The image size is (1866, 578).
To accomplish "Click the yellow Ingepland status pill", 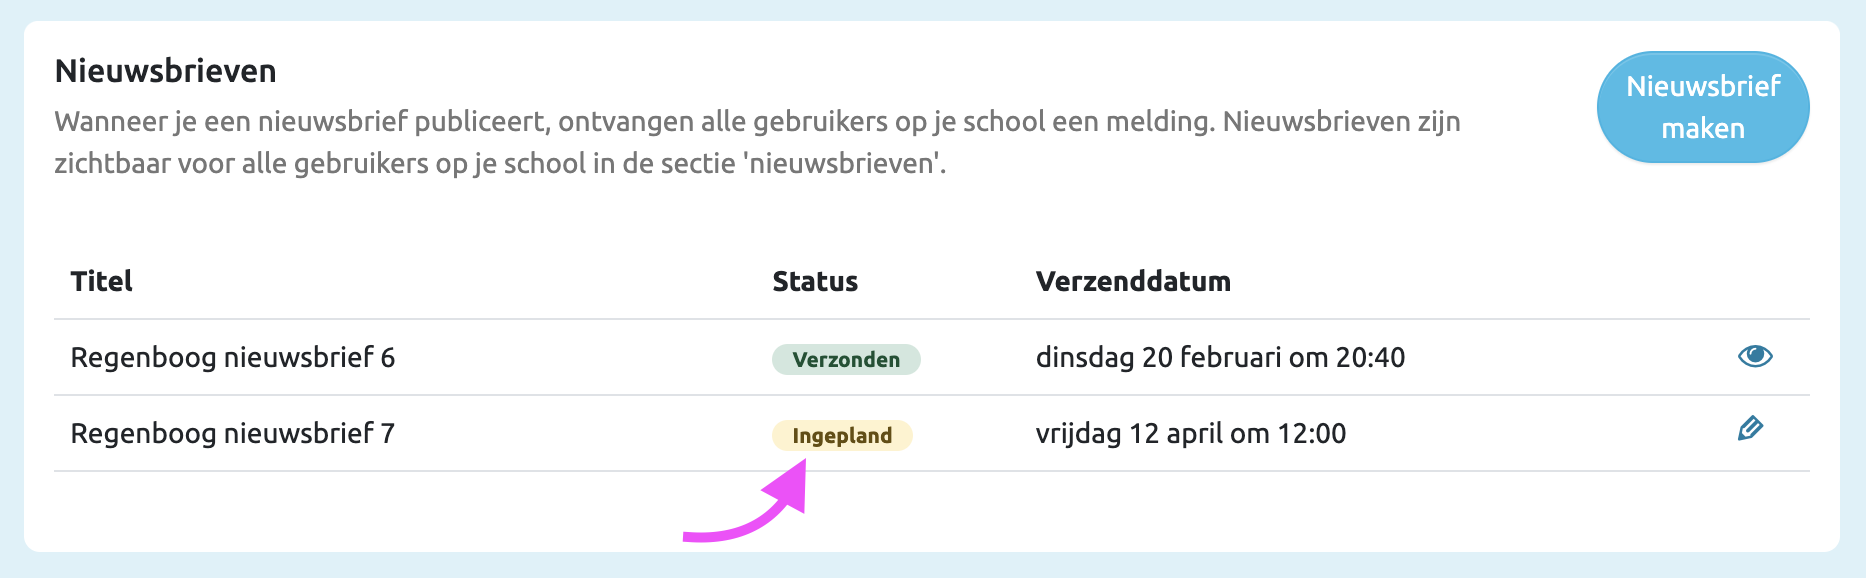I will (x=842, y=436).
